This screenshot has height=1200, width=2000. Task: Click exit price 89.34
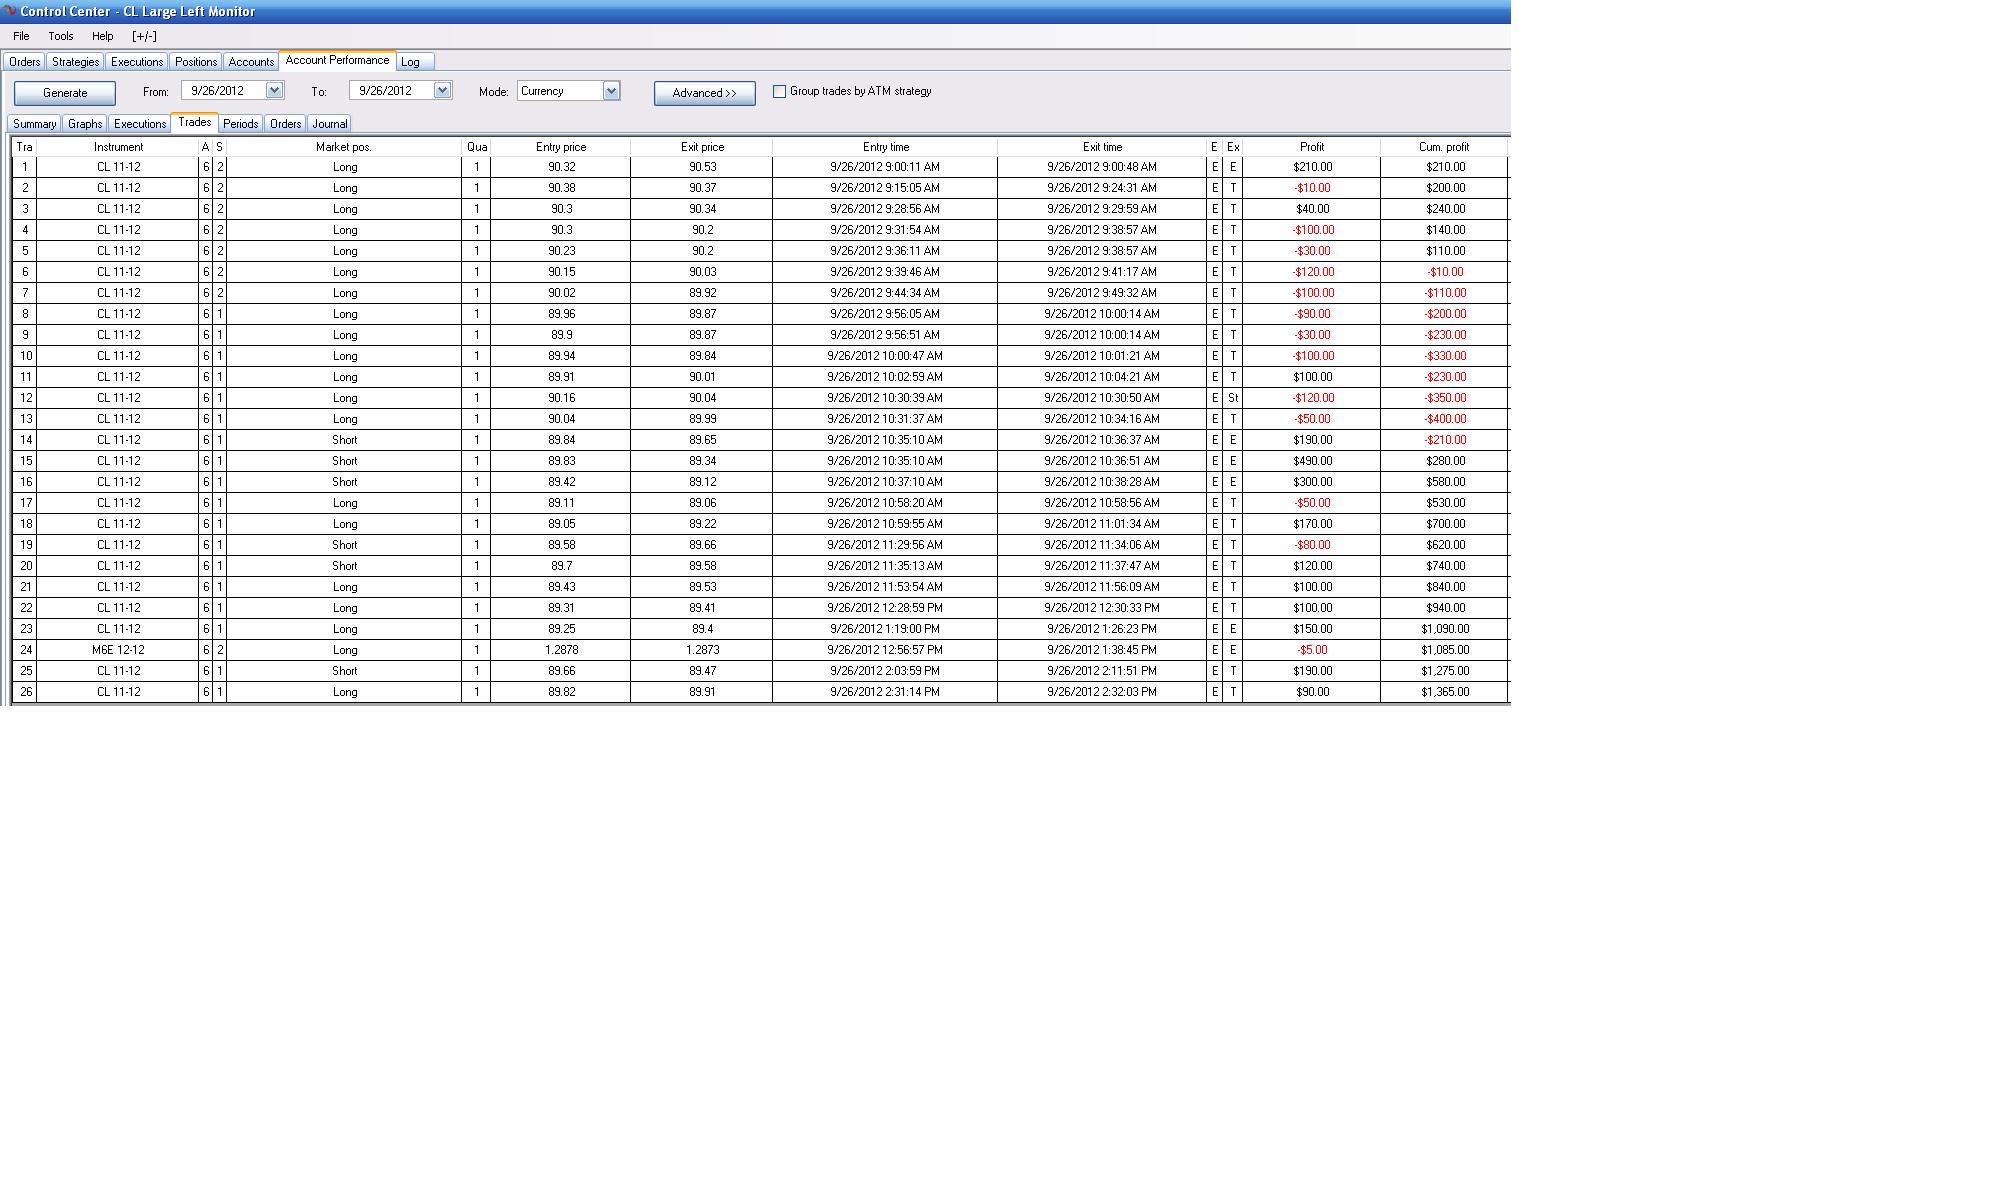tap(702, 461)
